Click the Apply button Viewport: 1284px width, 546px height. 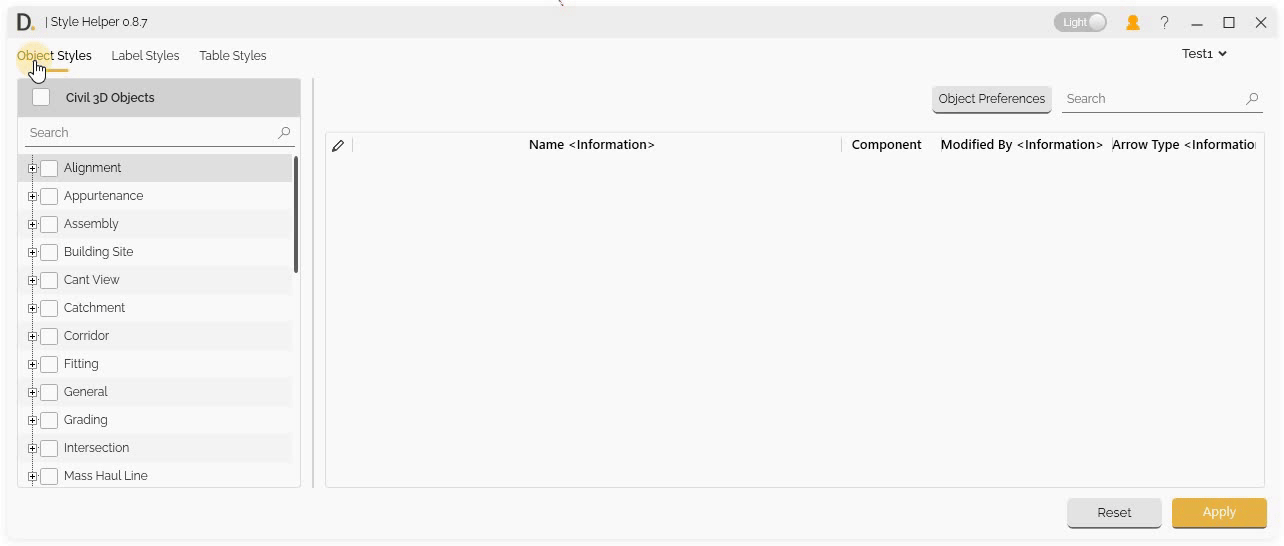coord(1219,512)
